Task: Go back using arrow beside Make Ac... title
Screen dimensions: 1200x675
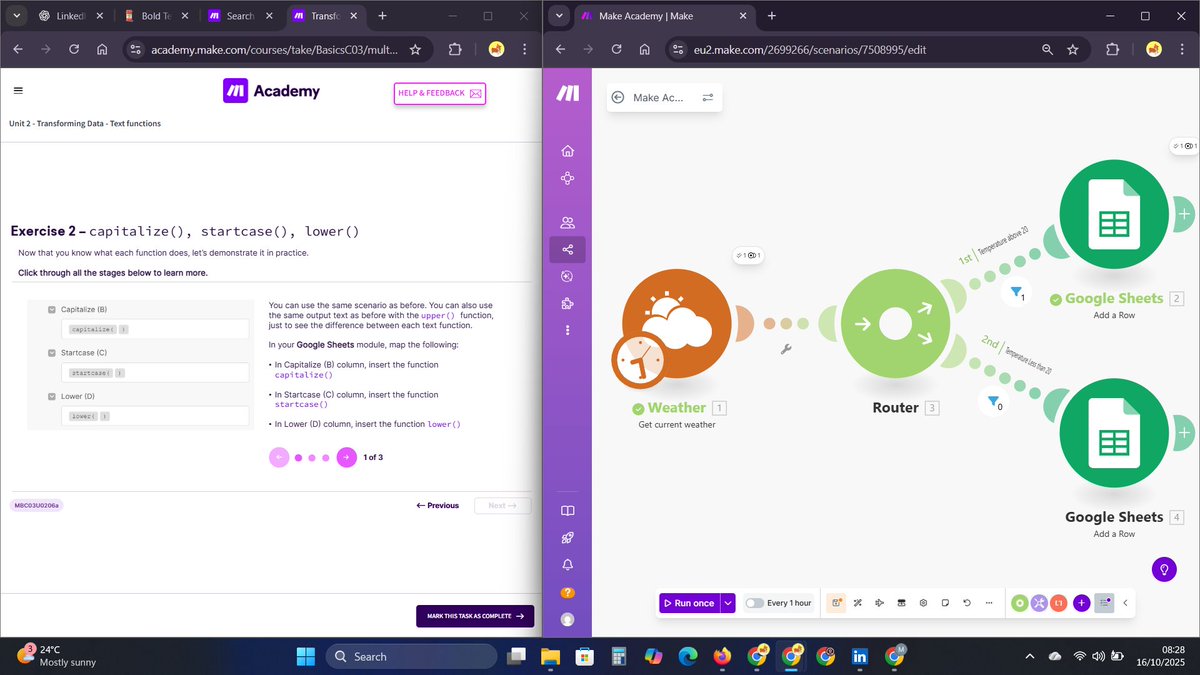Action: (618, 97)
